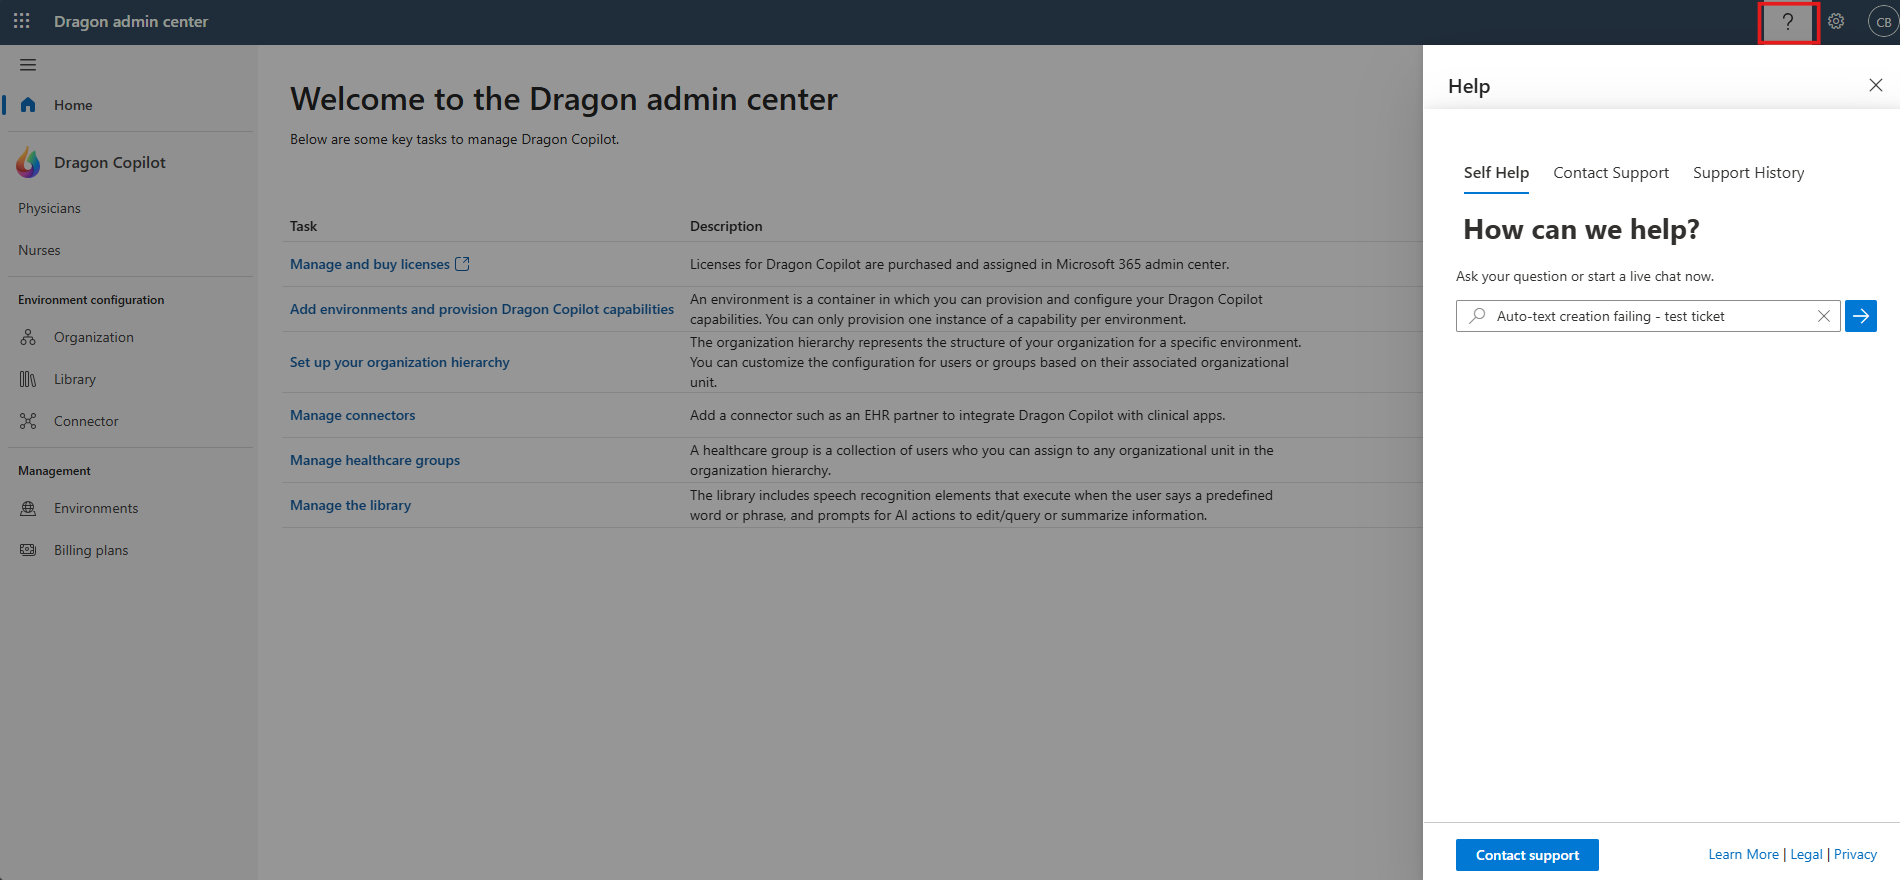The width and height of the screenshot is (1900, 880).
Task: Switch to the Support History tab
Action: point(1749,173)
